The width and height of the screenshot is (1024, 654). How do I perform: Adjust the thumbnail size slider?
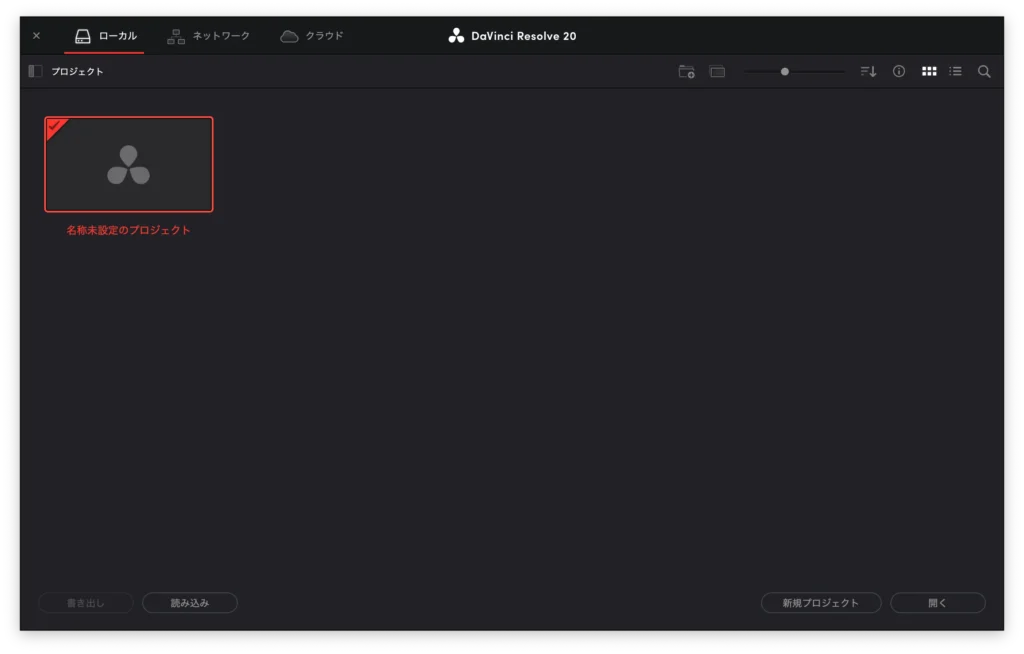(786, 71)
